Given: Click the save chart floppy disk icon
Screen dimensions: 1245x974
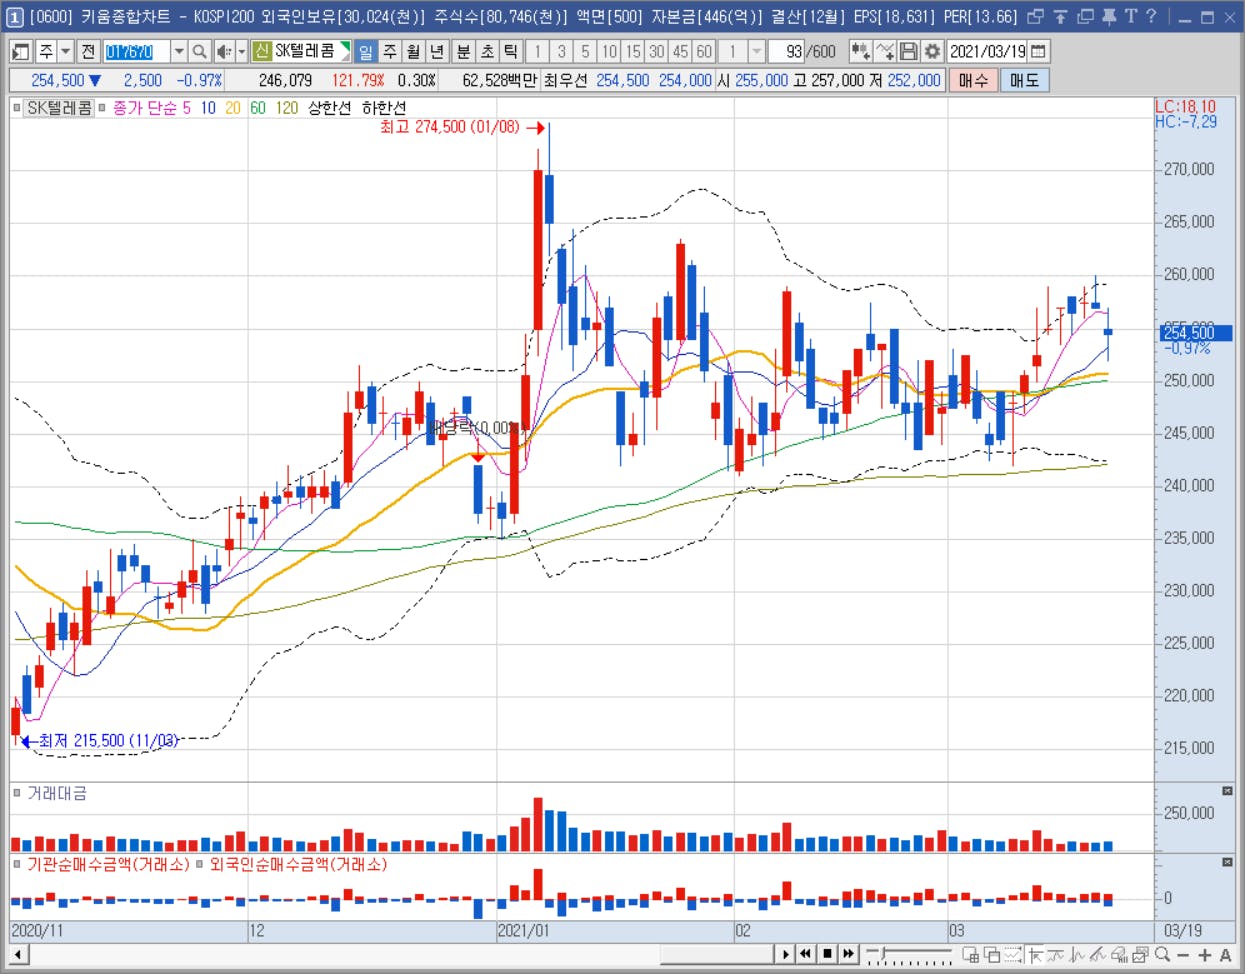Looking at the screenshot, I should click(908, 52).
